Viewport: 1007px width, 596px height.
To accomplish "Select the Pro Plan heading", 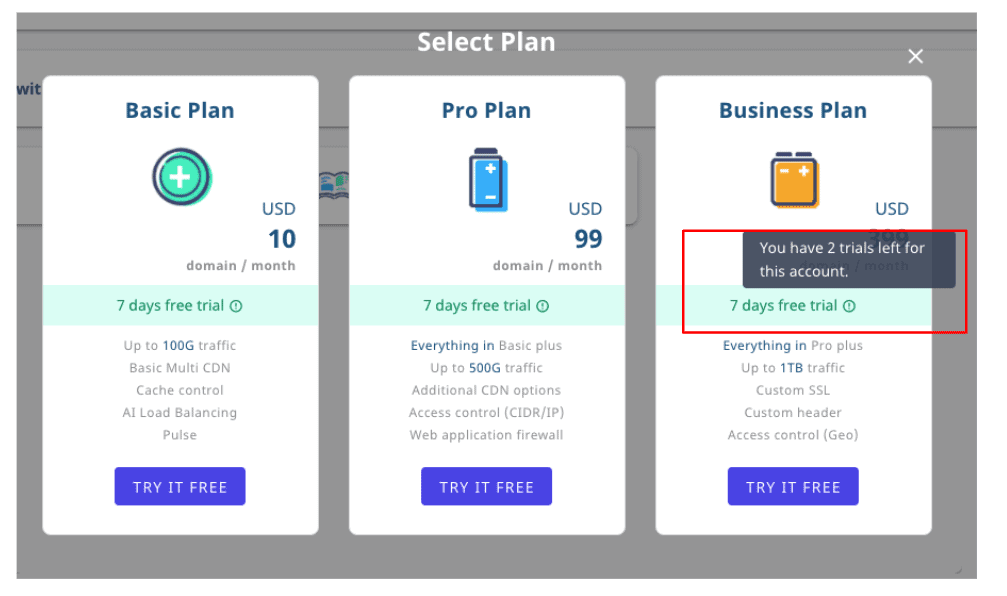I will pyautogui.click(x=486, y=110).
